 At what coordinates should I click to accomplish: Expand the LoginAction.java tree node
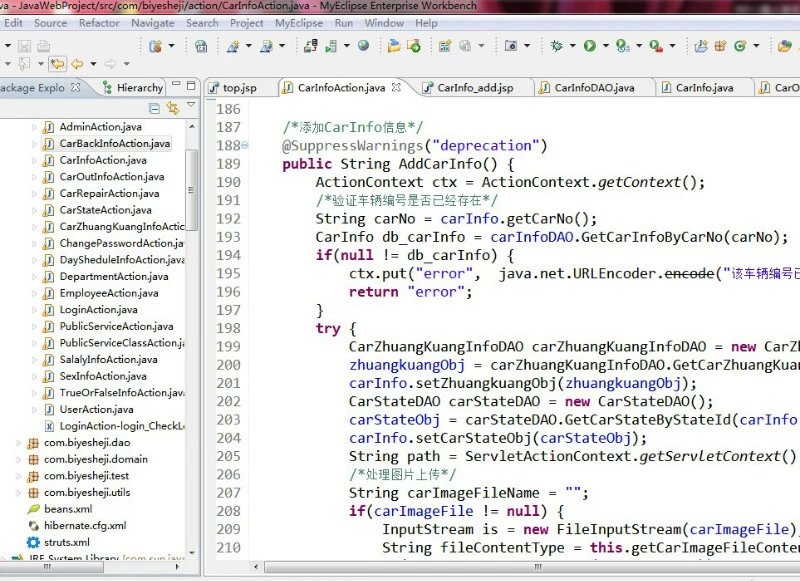tap(34, 310)
